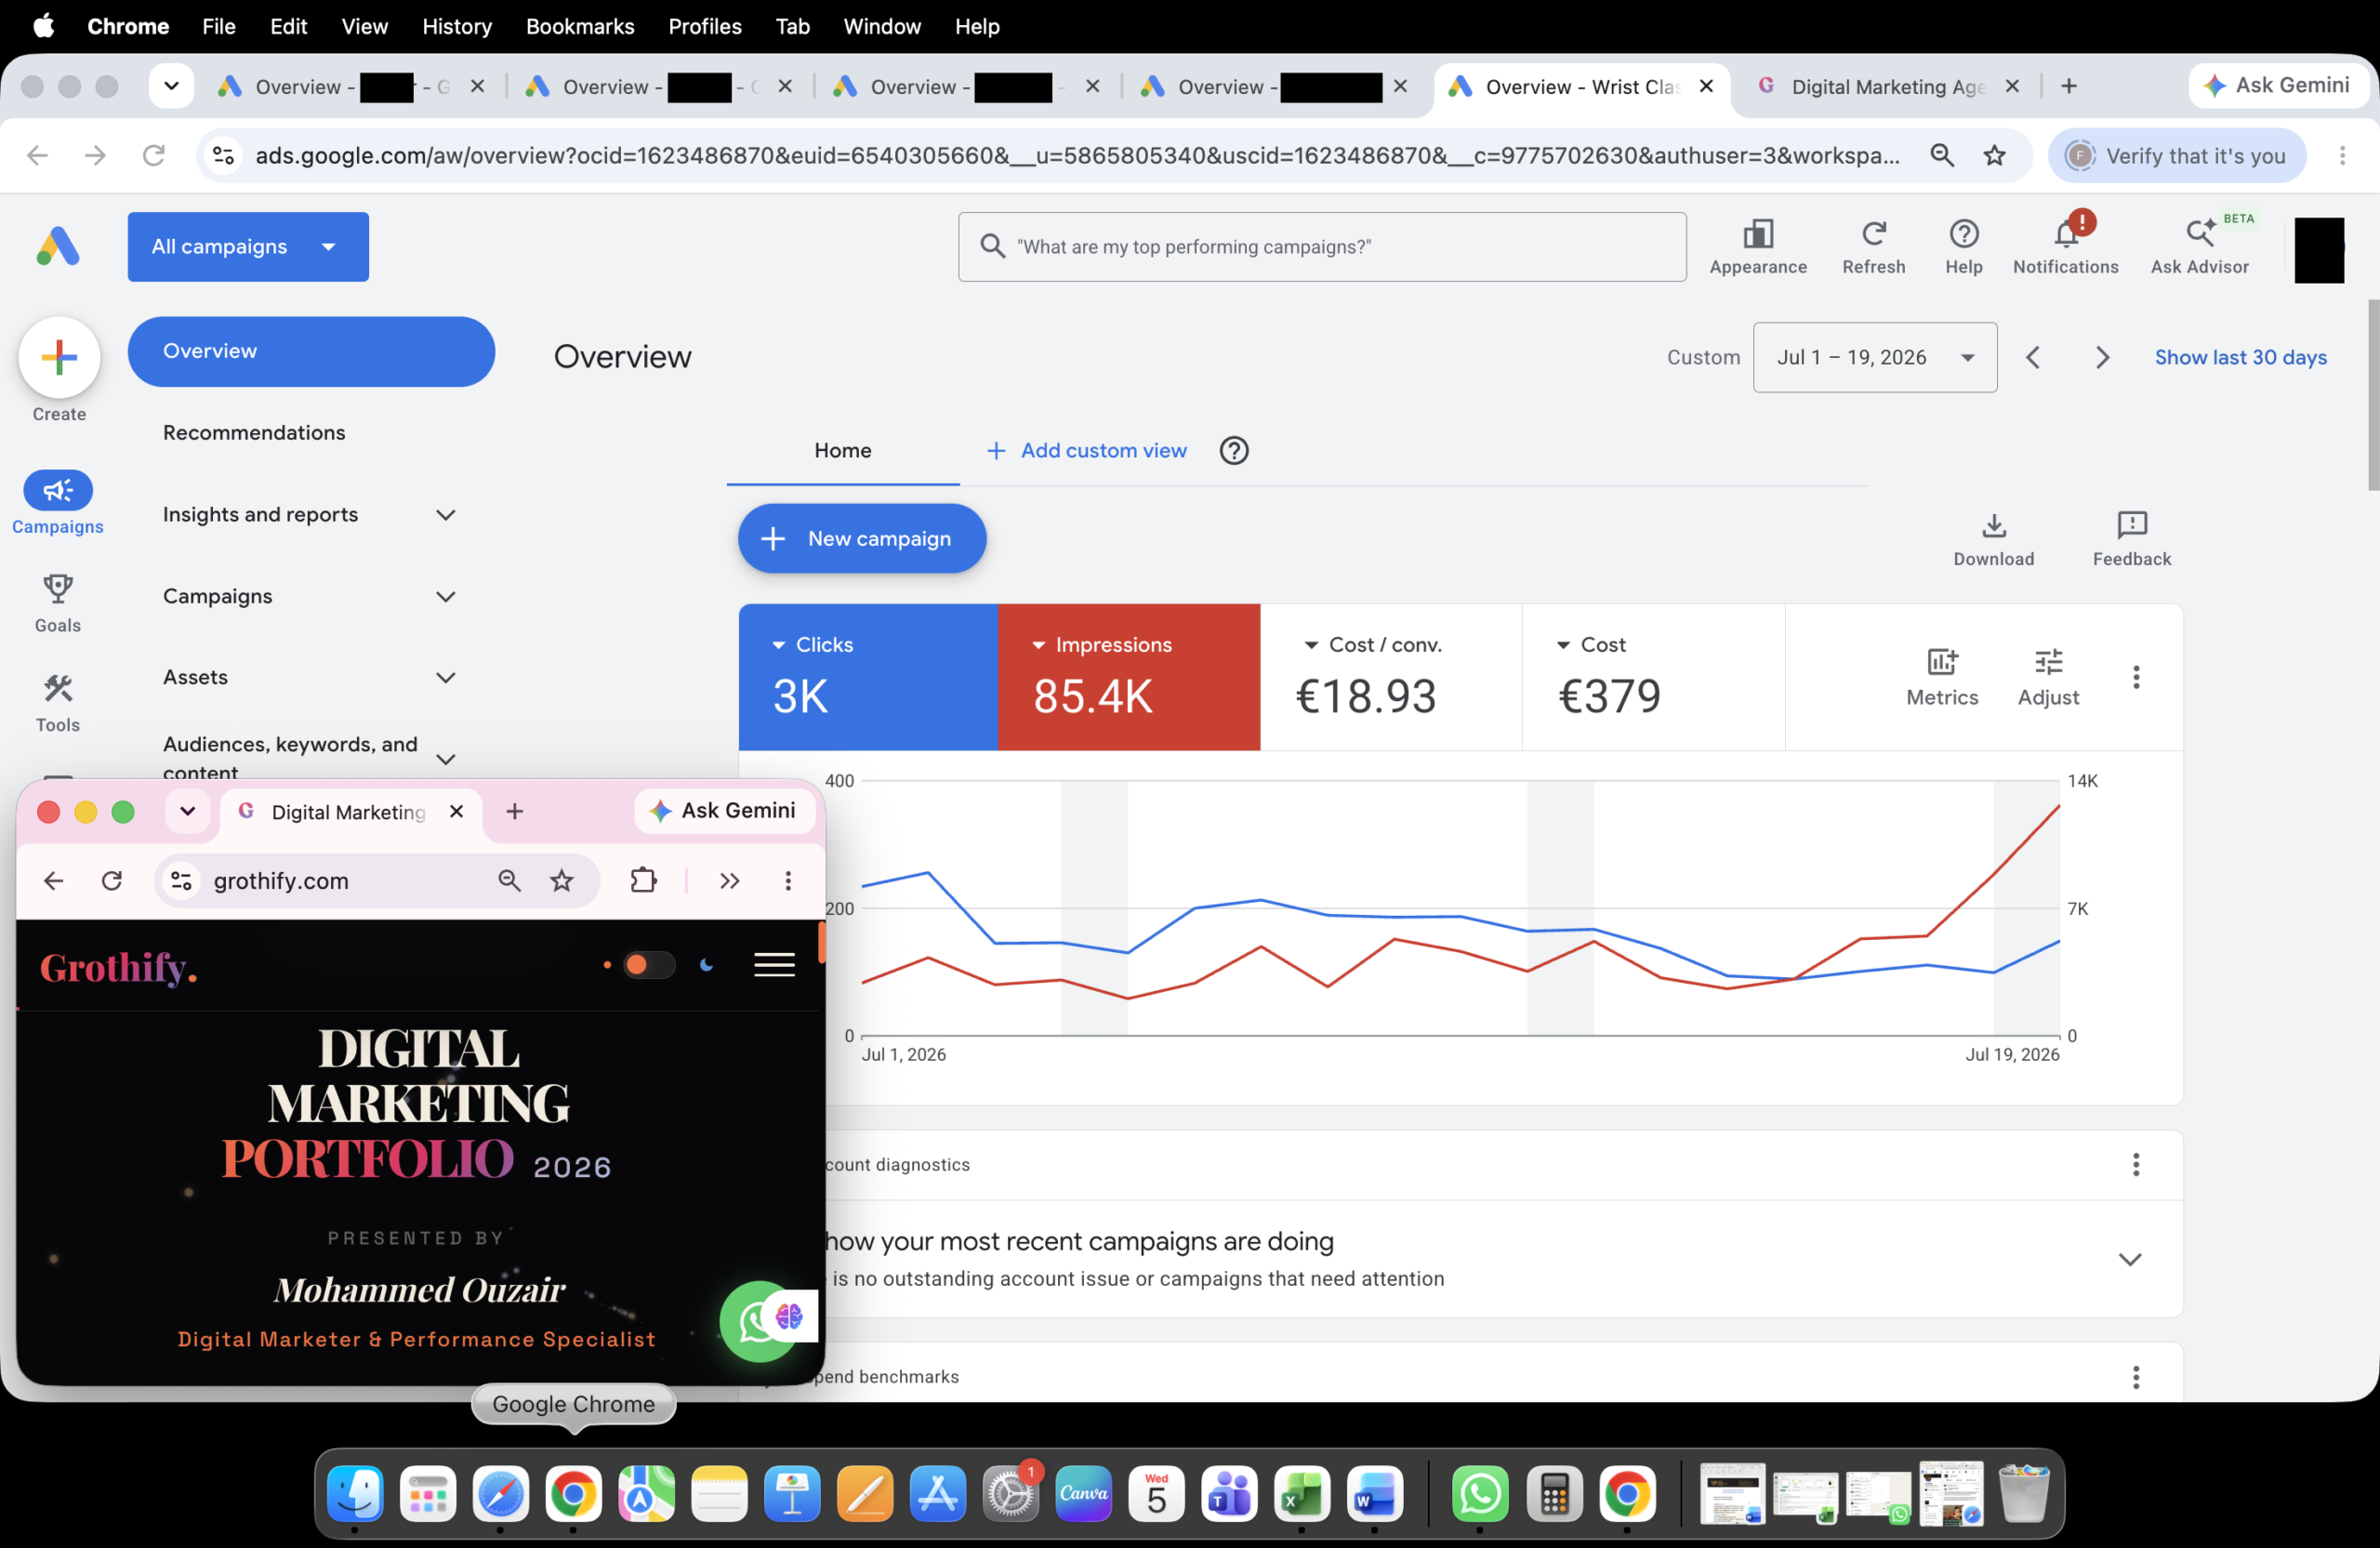
Task: Open the All campaigns dropdown
Action: coord(248,247)
